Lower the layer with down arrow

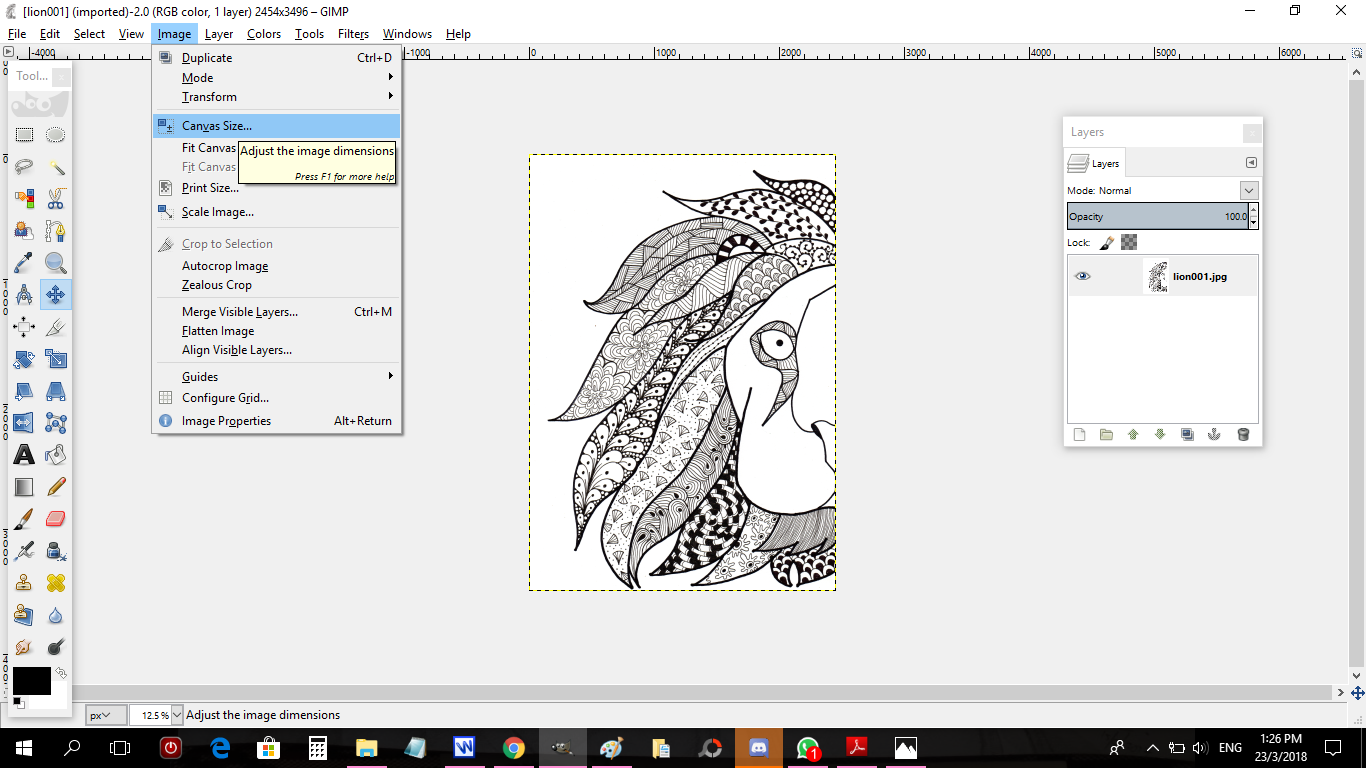[1160, 434]
